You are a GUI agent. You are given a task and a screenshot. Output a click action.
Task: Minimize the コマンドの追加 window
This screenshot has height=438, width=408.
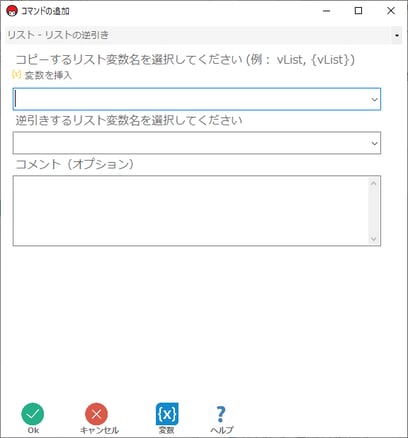click(x=327, y=11)
